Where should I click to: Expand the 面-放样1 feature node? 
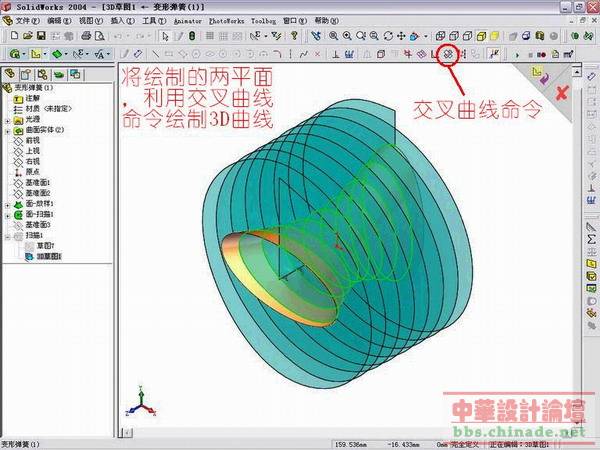(x=7, y=204)
